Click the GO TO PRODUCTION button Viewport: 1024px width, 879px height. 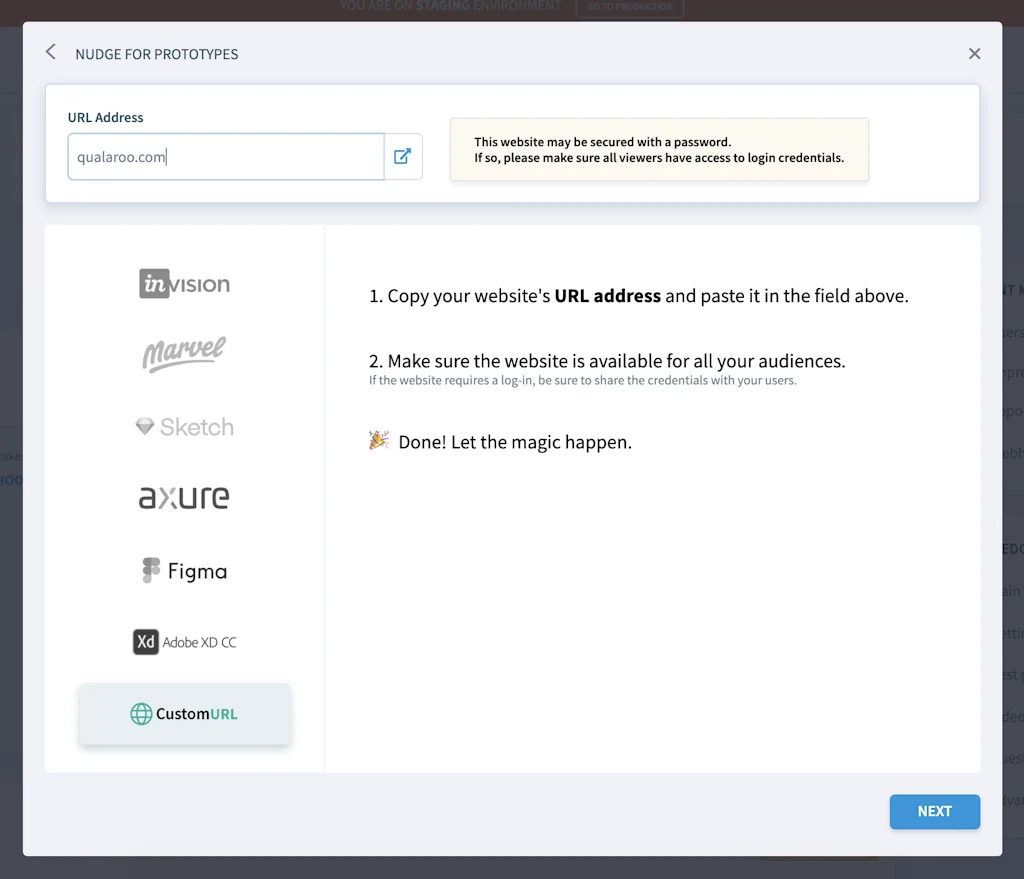click(x=630, y=7)
